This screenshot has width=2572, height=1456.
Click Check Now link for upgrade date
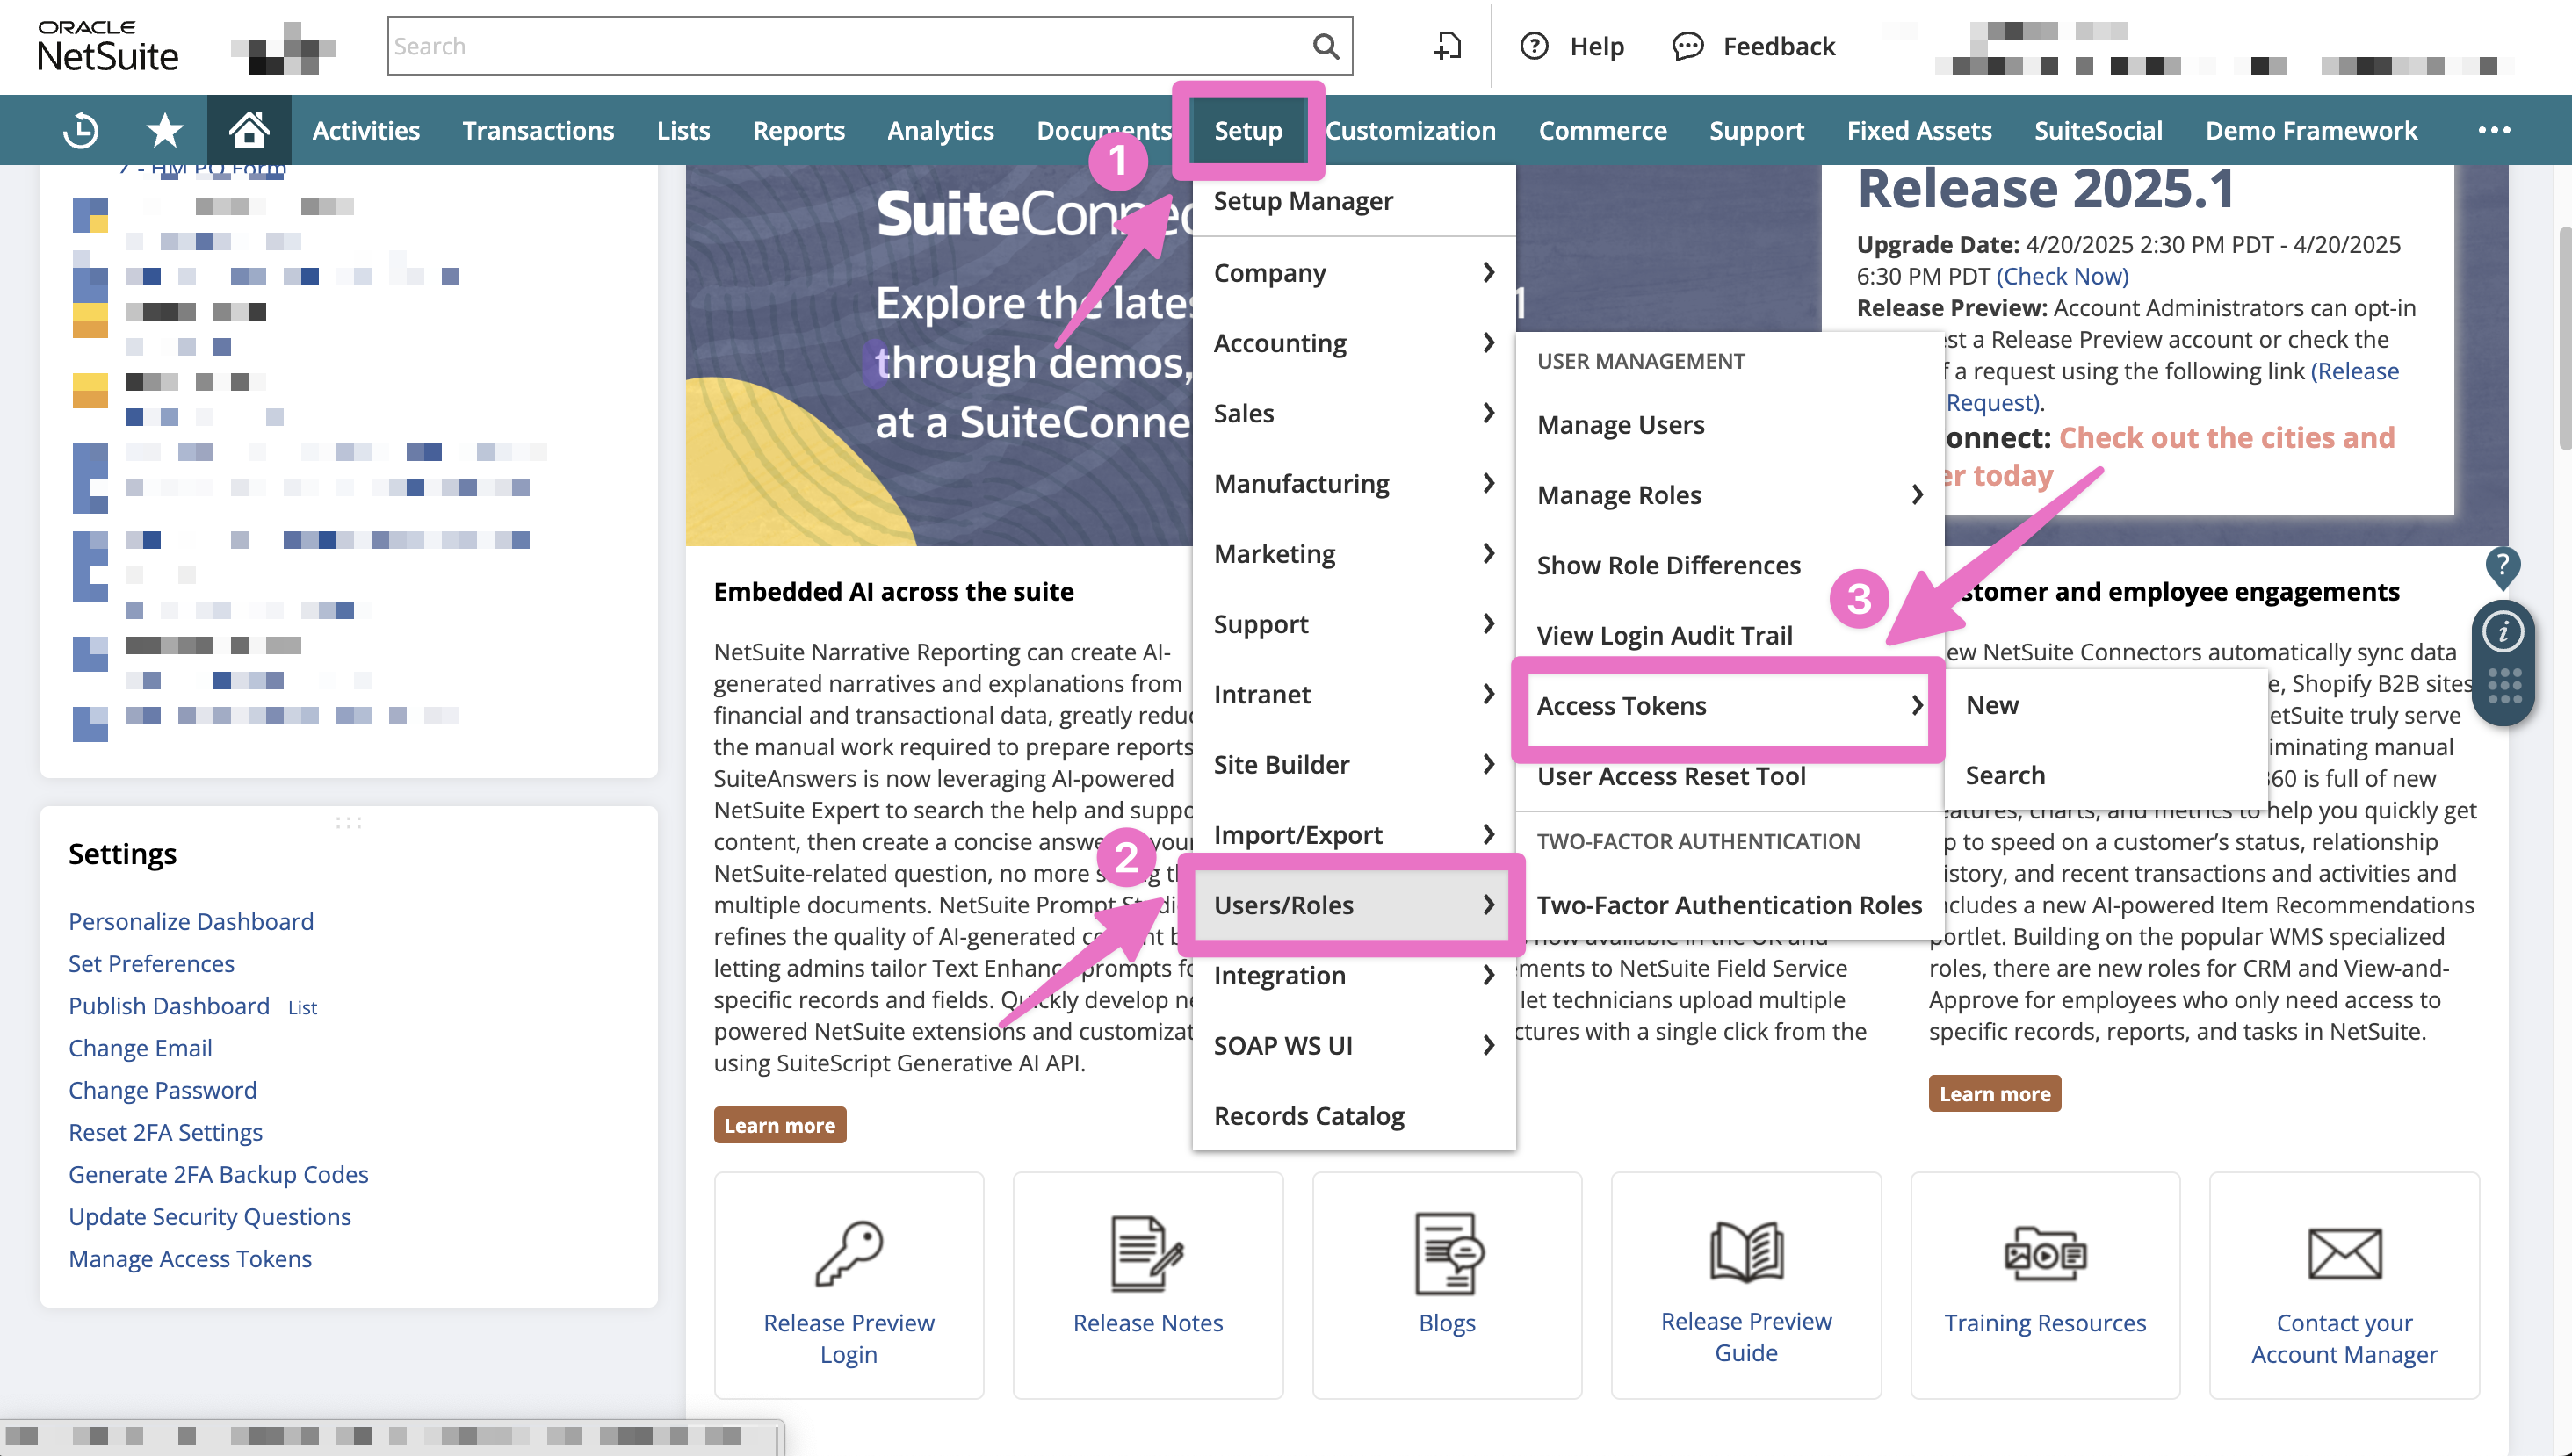[x=2062, y=276]
